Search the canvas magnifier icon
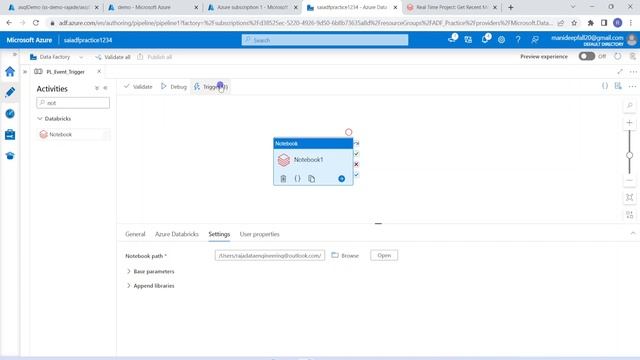Image resolution: width=640 pixels, height=360 pixels. [x=629, y=106]
